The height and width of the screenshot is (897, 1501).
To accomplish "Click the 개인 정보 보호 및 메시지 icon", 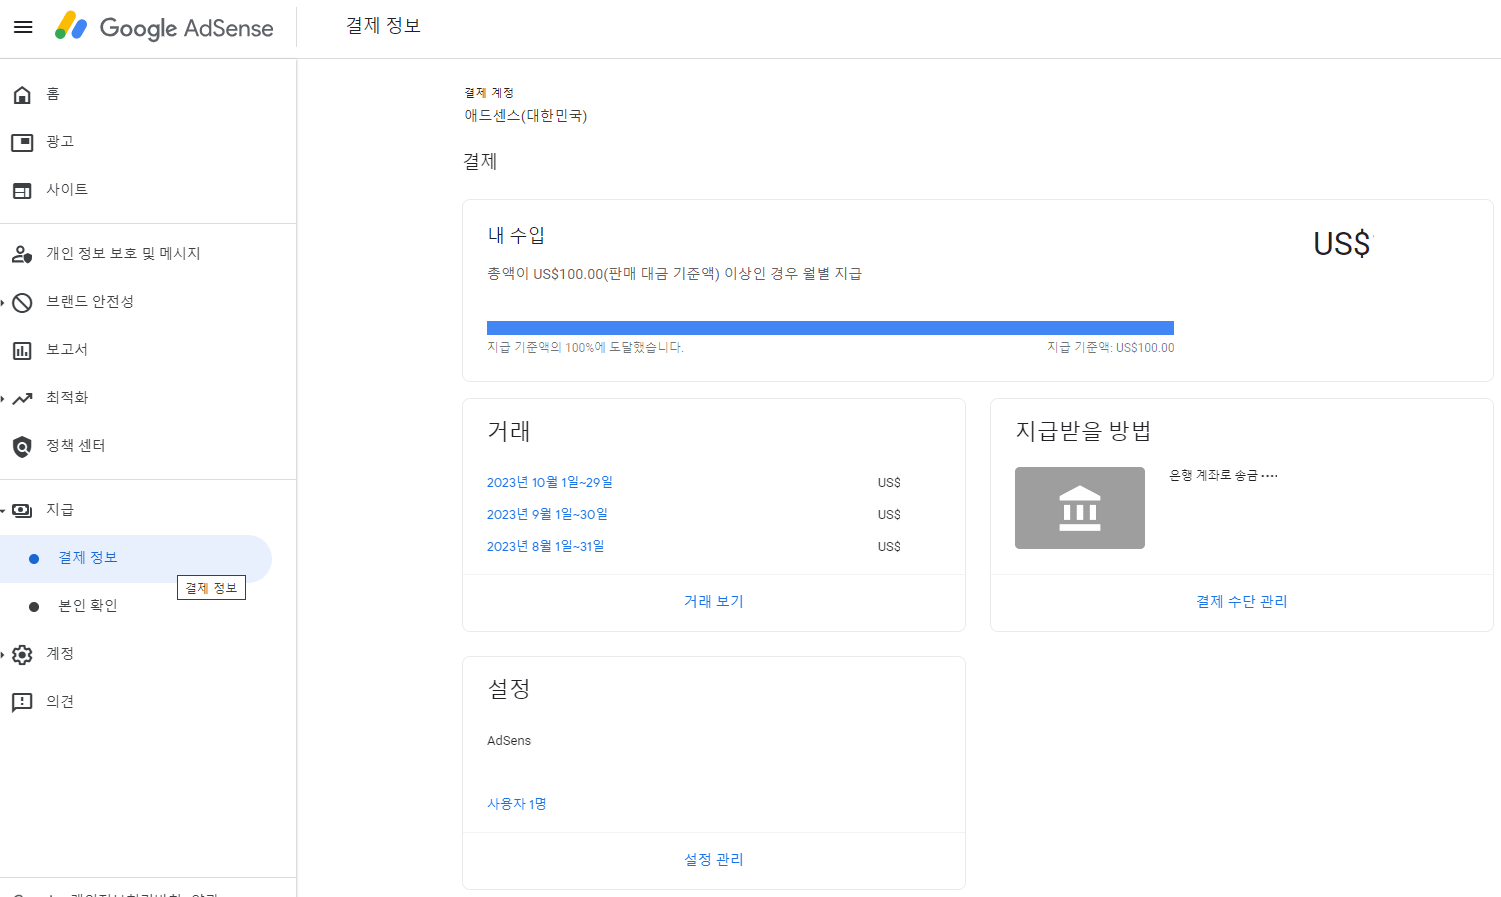I will click(22, 254).
